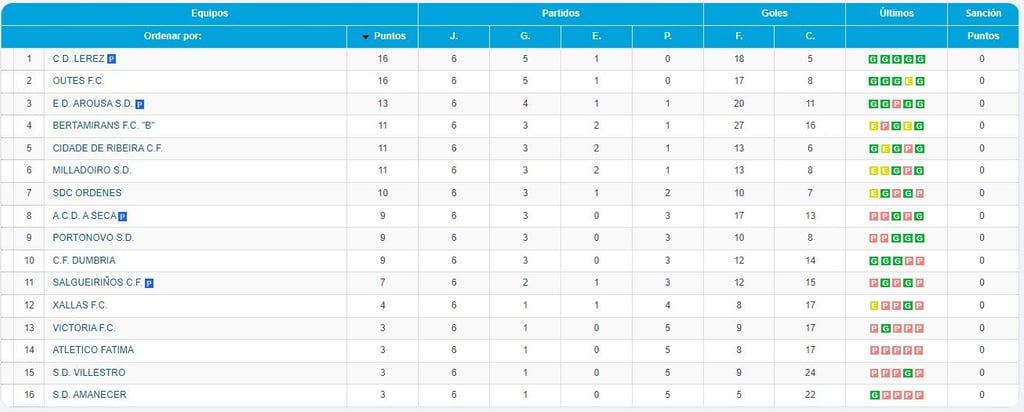The image size is (1024, 412).
Task: Sort by goals for F. column header
Action: 739,37
